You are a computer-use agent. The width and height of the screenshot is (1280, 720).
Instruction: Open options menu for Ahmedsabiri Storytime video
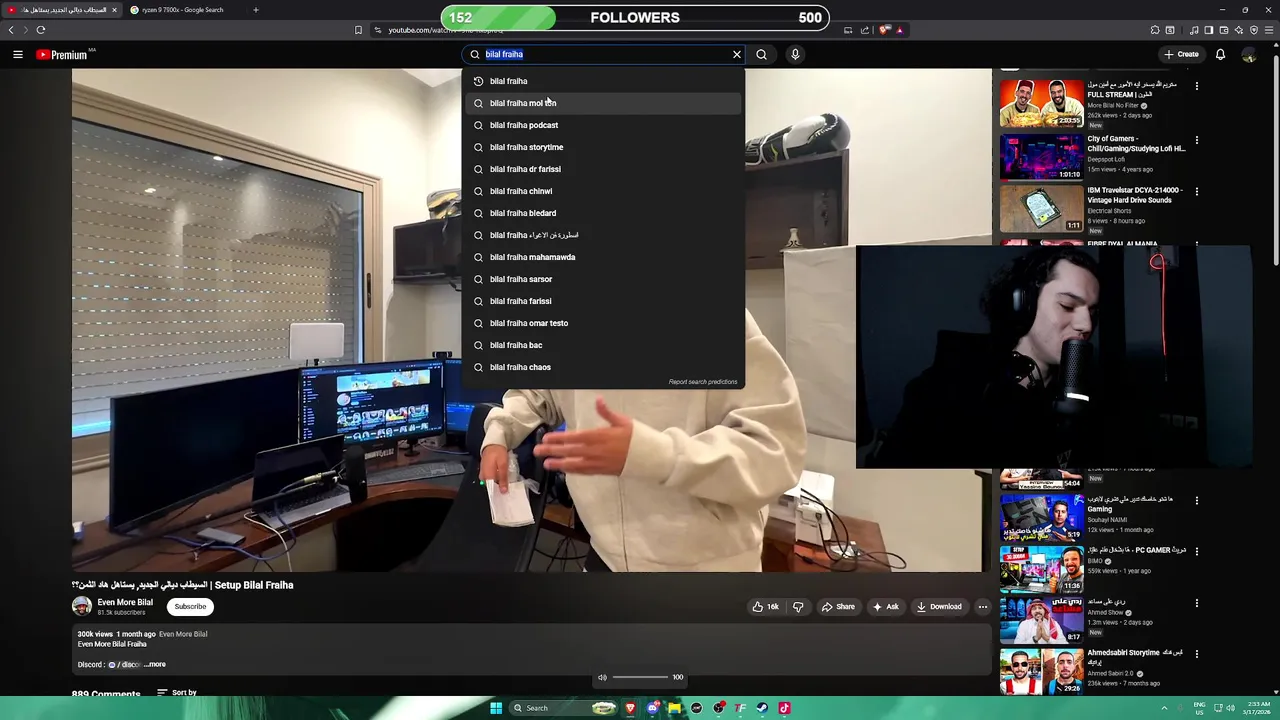click(x=1196, y=655)
